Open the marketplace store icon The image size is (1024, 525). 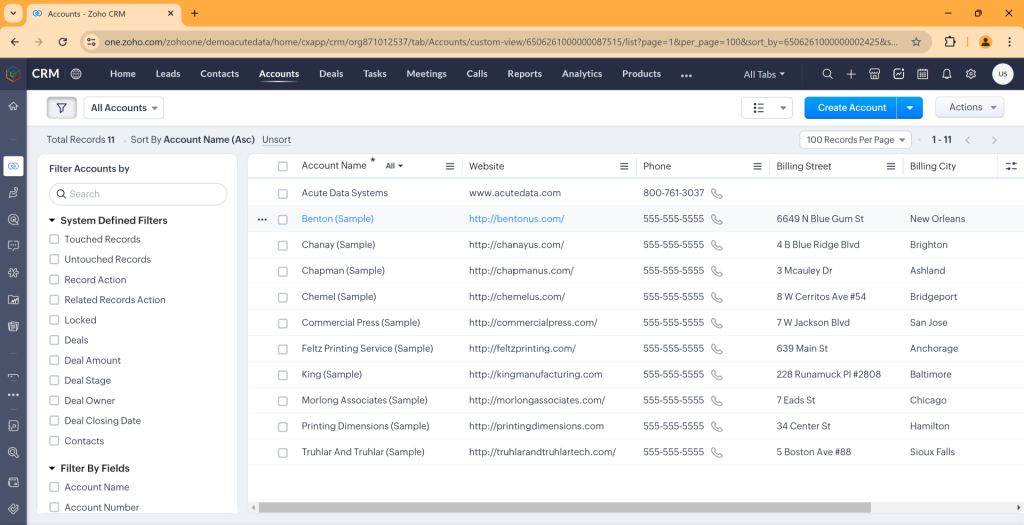[874, 74]
